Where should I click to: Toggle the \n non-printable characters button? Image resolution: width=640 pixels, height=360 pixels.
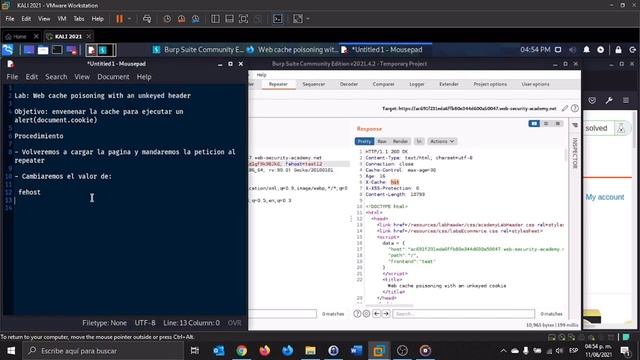coord(419,141)
